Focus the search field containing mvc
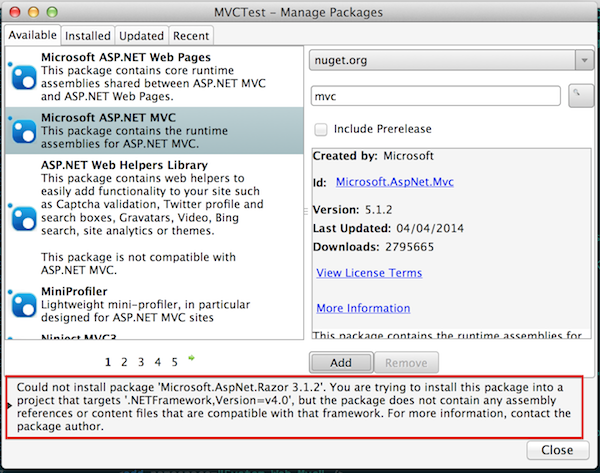 436,96
